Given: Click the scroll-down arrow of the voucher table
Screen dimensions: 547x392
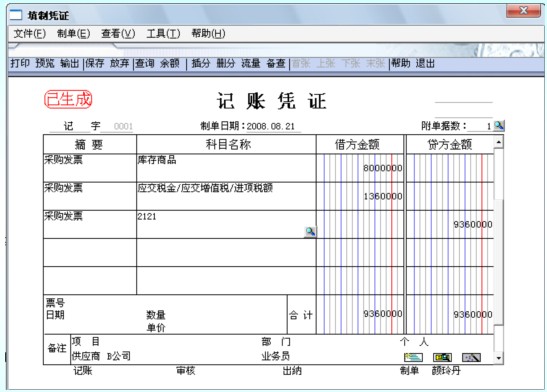Looking at the screenshot, I should point(499,358).
